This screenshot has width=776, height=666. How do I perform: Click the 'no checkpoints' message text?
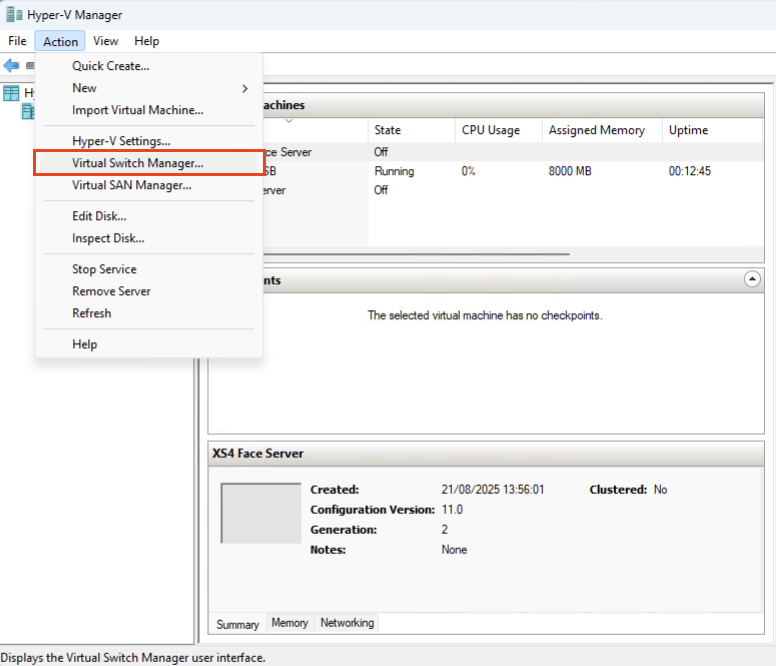485,315
